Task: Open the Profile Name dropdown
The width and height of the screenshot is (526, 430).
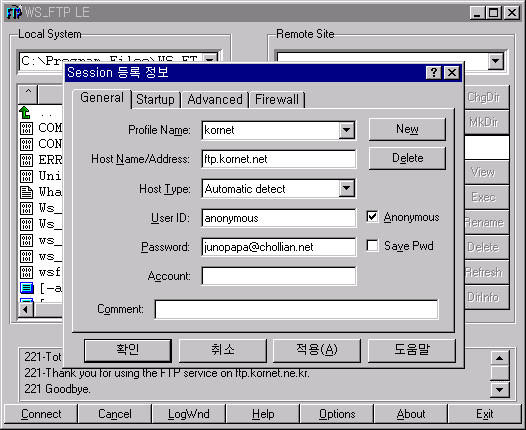Action: [x=347, y=130]
